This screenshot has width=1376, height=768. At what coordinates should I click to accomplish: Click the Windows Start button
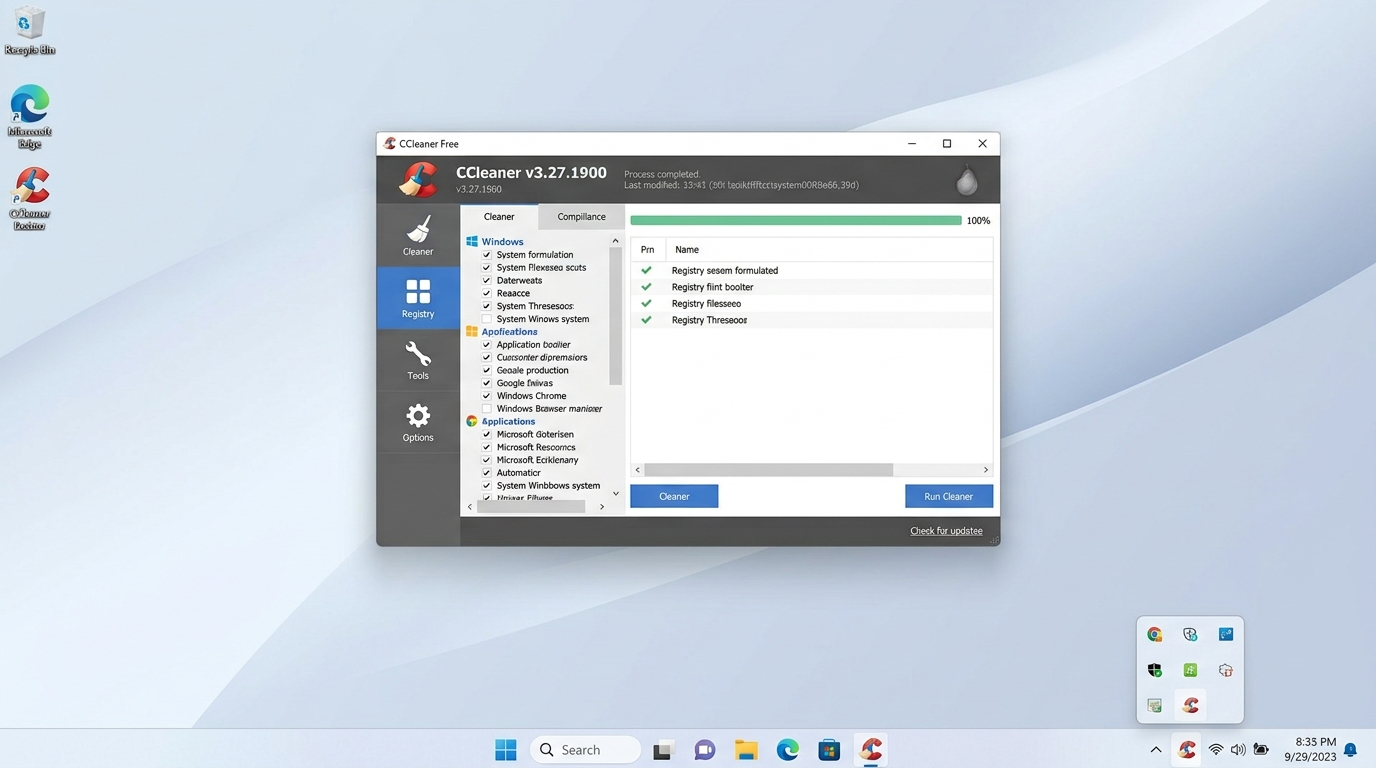point(506,750)
